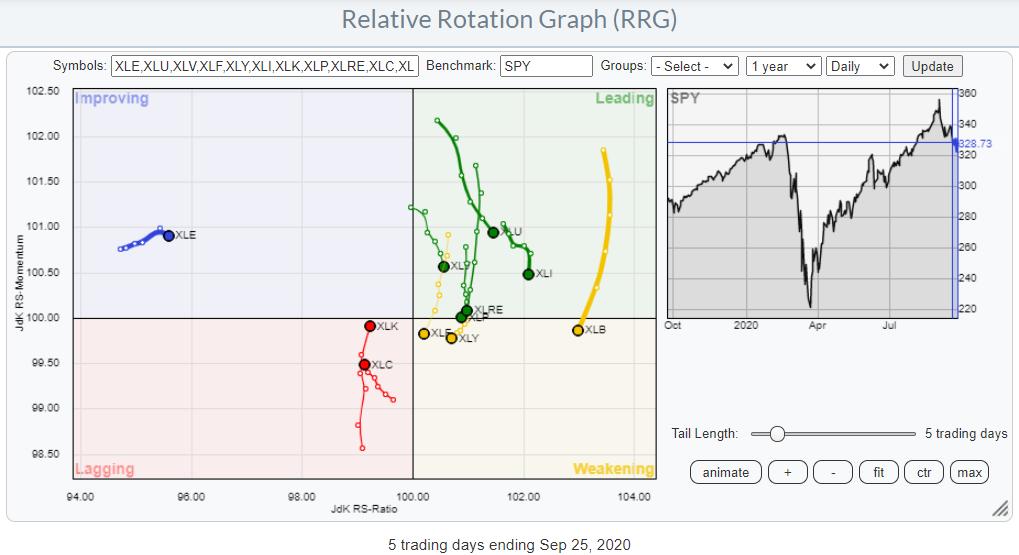Select the XLK red data point
The height and width of the screenshot is (555, 1019).
(x=370, y=326)
